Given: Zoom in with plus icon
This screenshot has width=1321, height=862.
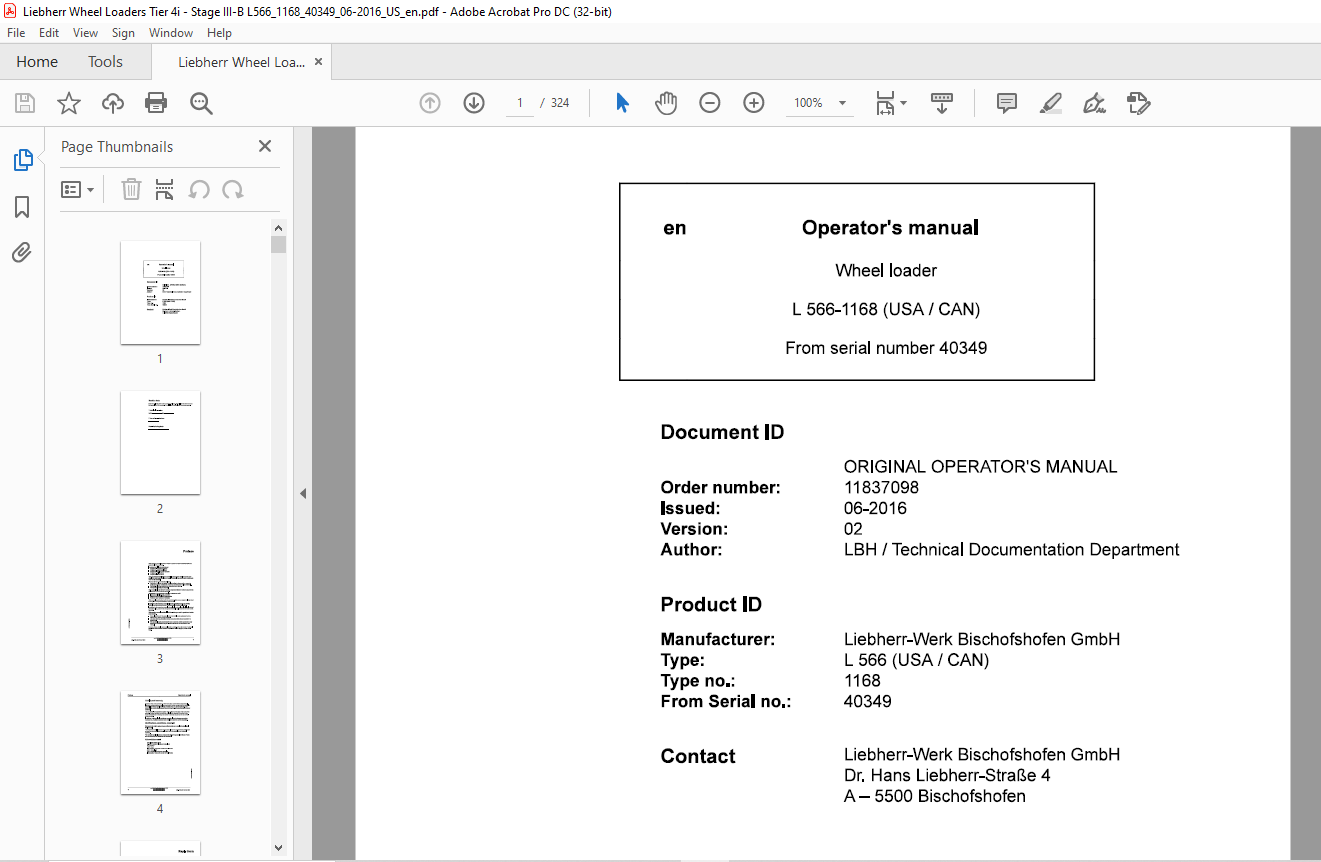Looking at the screenshot, I should coord(754,103).
